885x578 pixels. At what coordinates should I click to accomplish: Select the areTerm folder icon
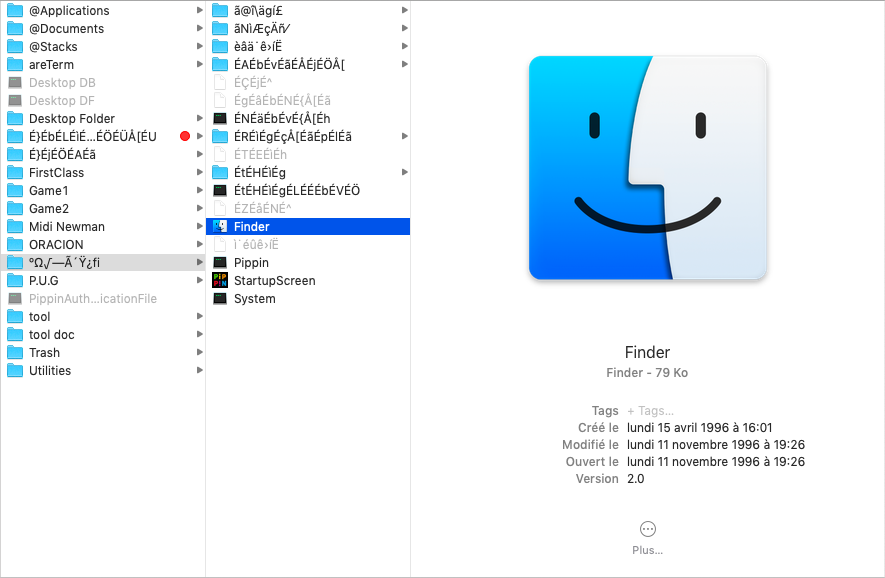click(x=15, y=64)
